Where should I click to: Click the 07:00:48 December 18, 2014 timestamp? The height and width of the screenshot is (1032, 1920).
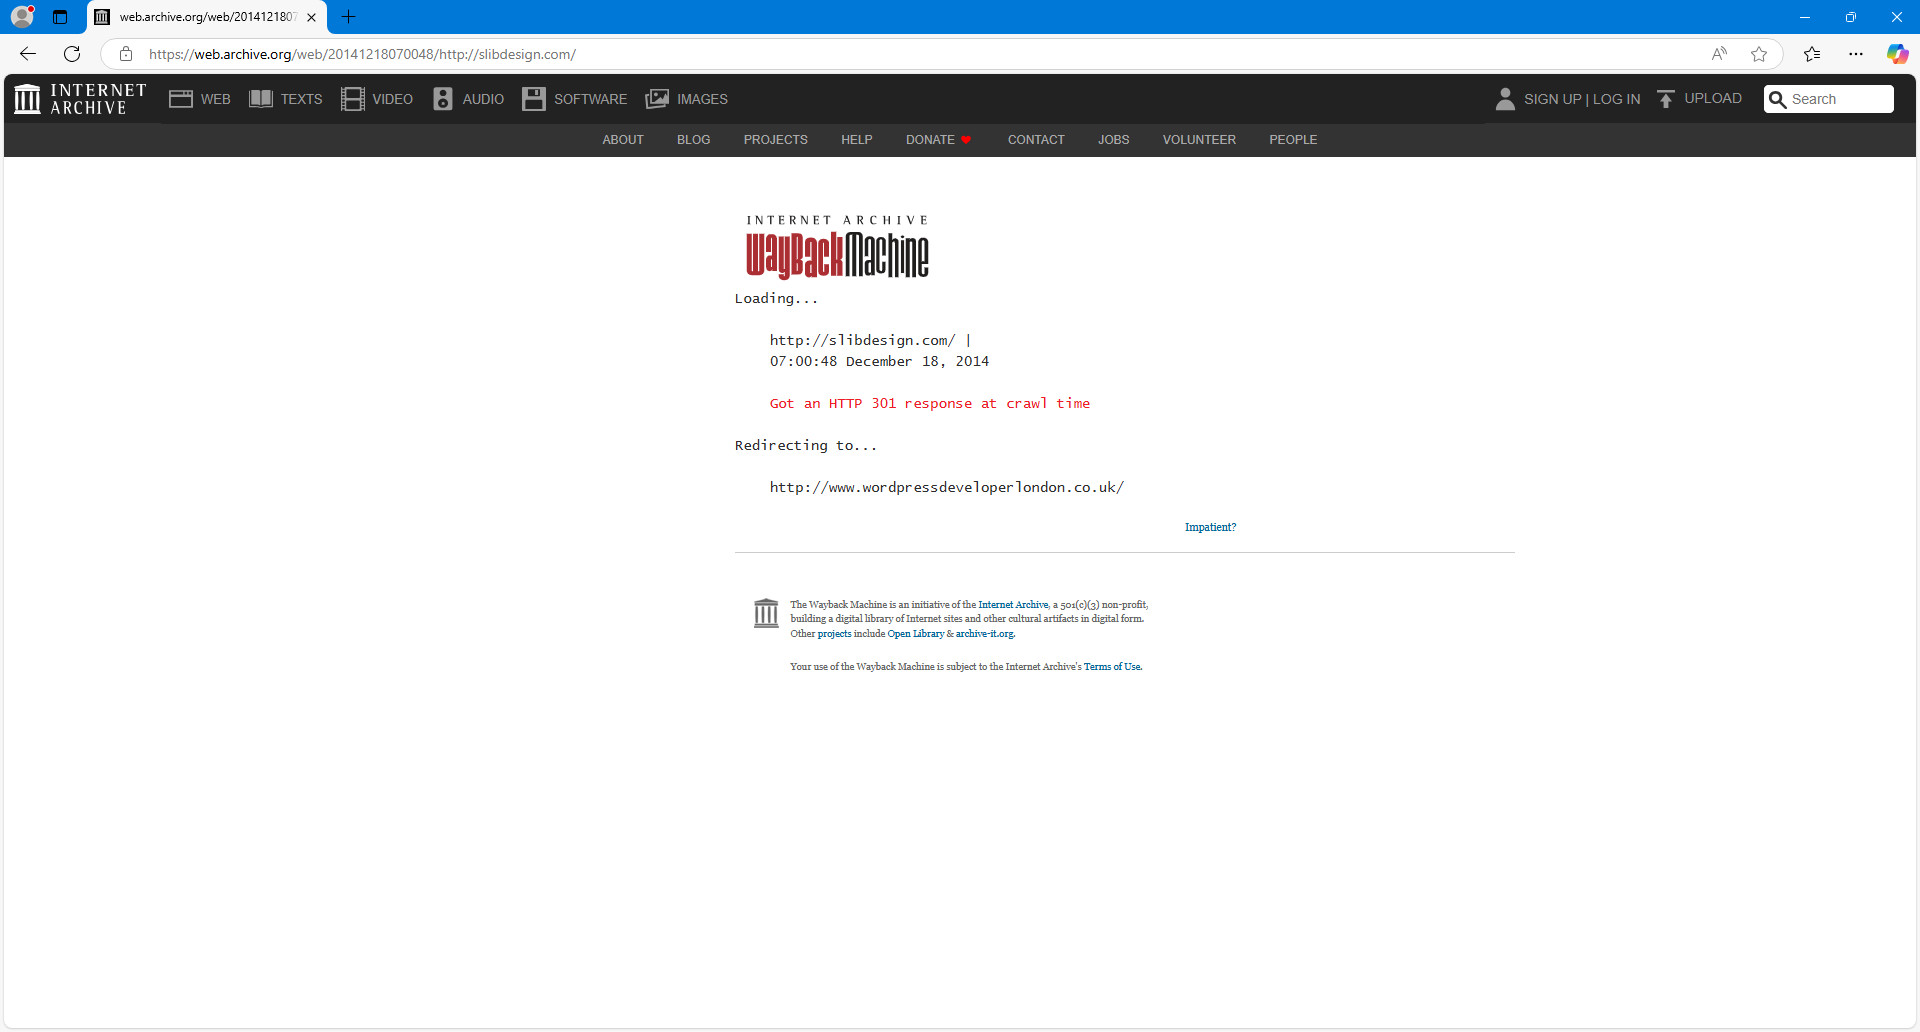pos(879,361)
